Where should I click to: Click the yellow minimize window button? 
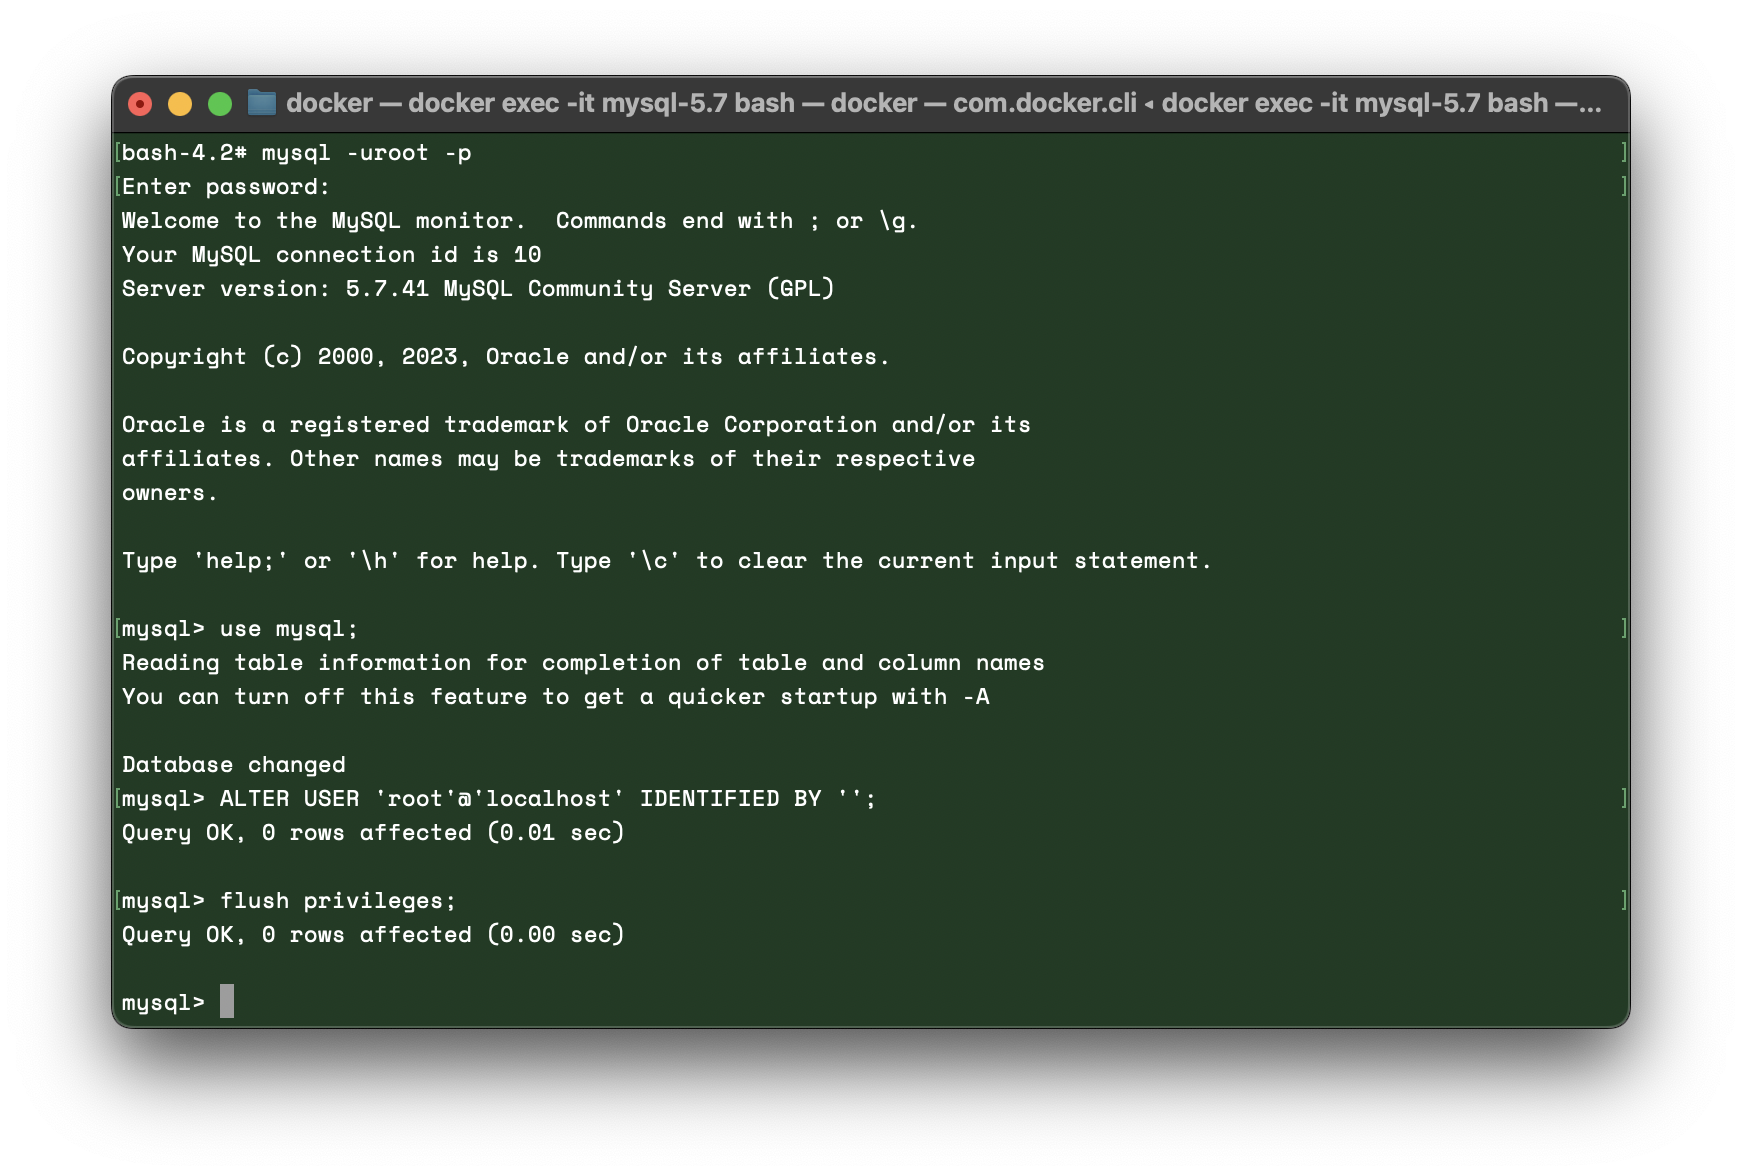click(x=180, y=104)
